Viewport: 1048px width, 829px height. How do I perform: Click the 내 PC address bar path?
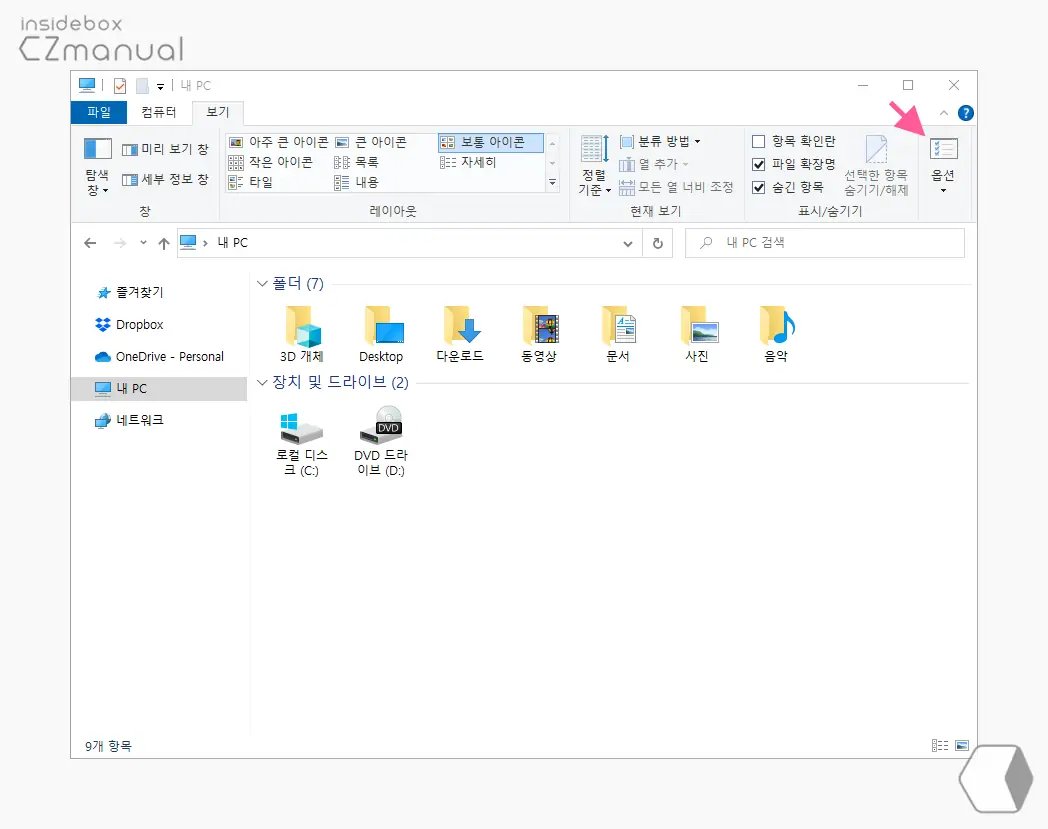coord(233,243)
